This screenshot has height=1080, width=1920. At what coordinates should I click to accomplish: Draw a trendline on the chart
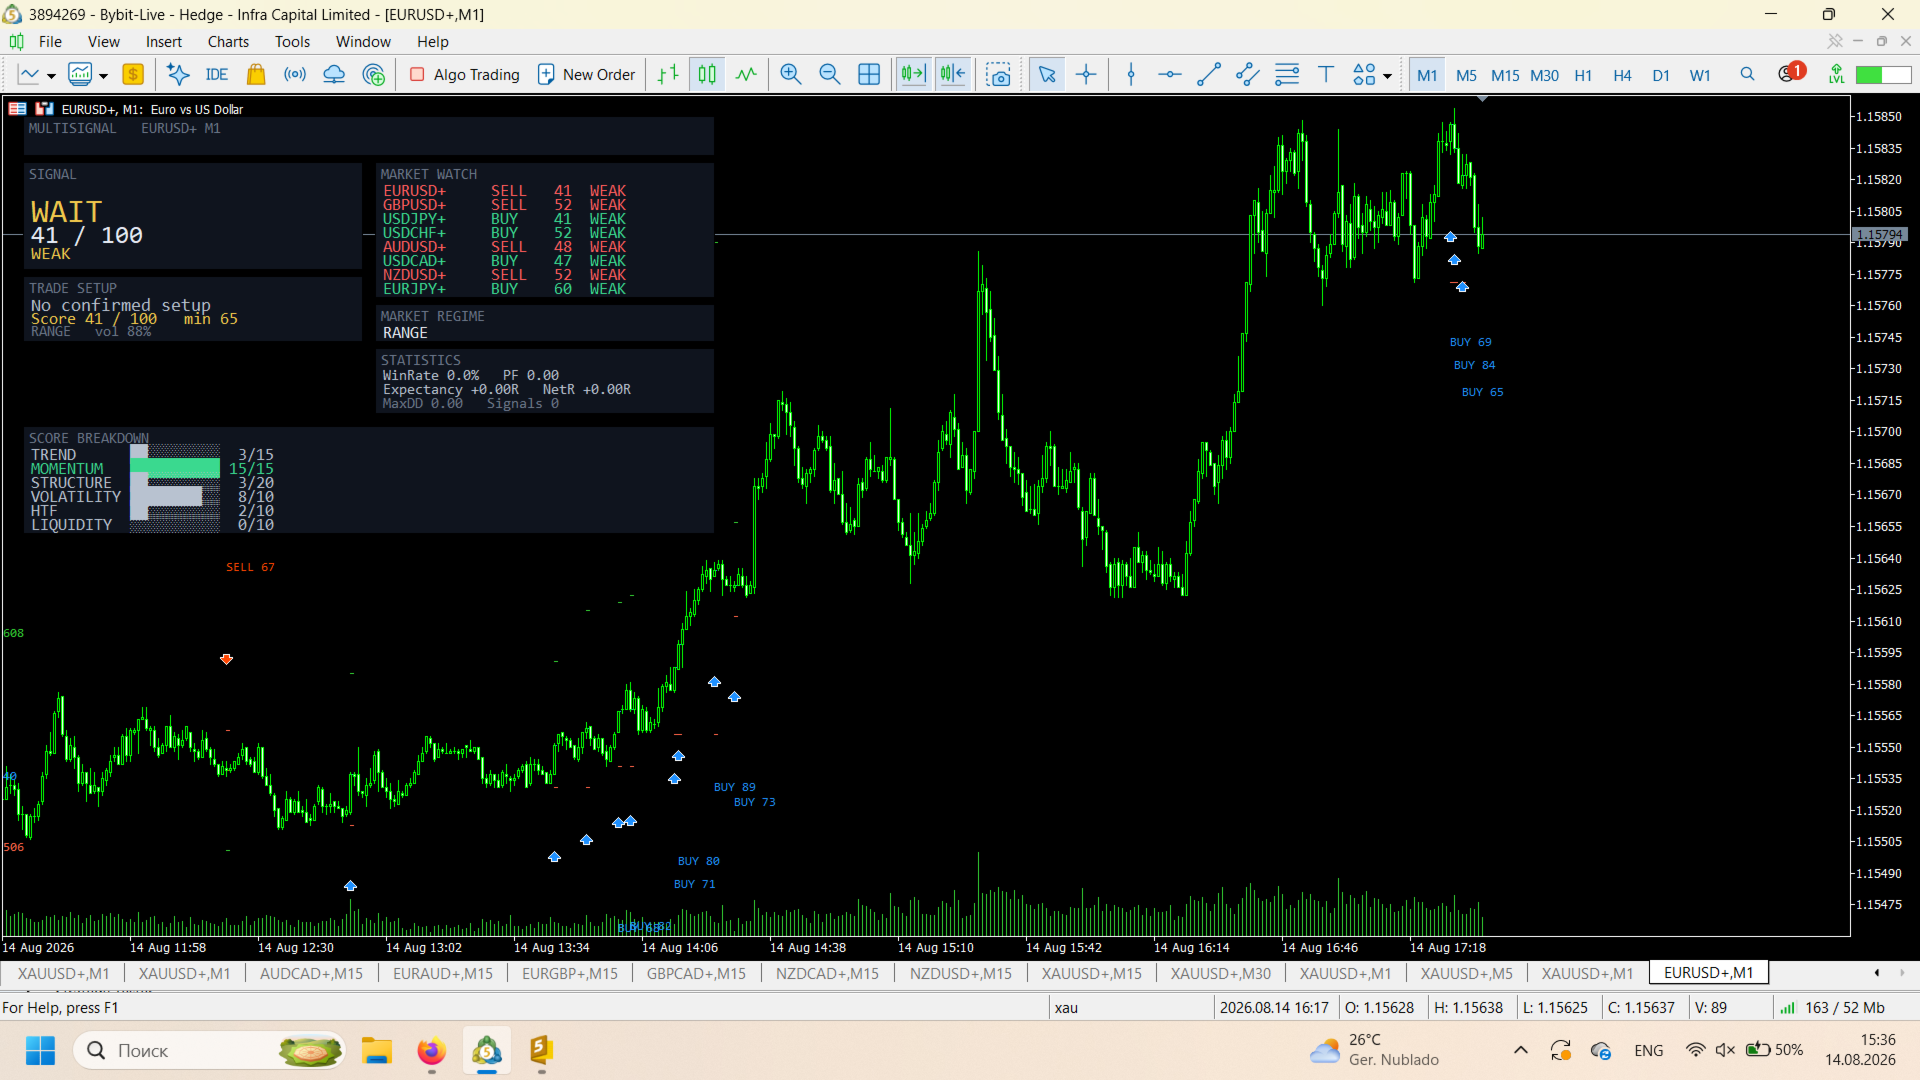pos(1209,74)
